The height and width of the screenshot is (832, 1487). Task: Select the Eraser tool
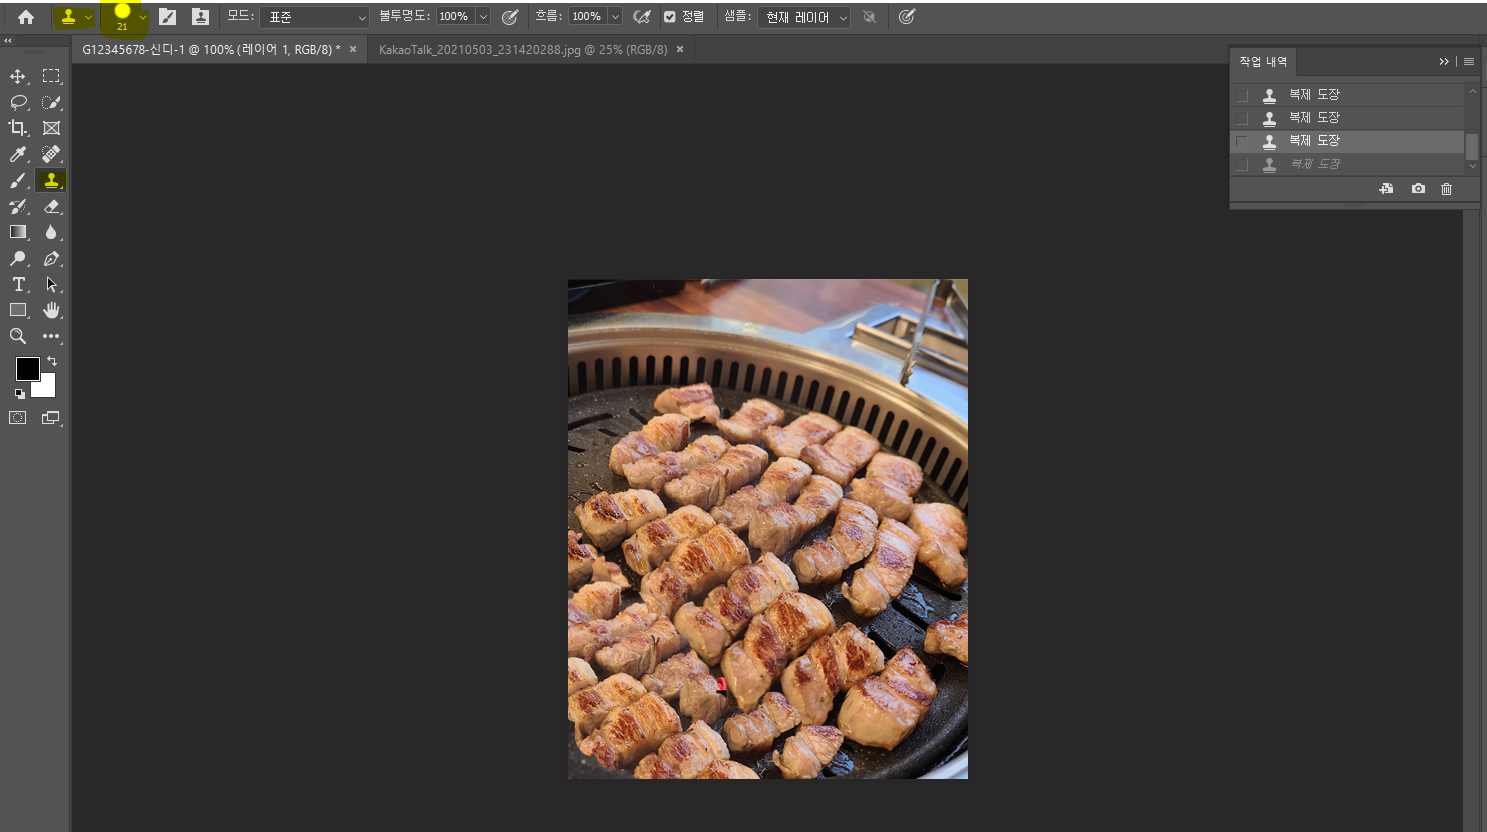[x=51, y=206]
